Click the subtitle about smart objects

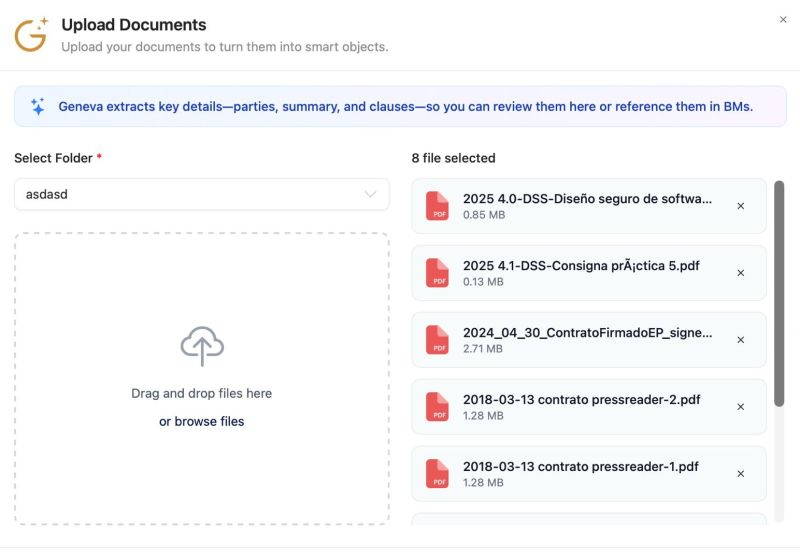pos(225,47)
